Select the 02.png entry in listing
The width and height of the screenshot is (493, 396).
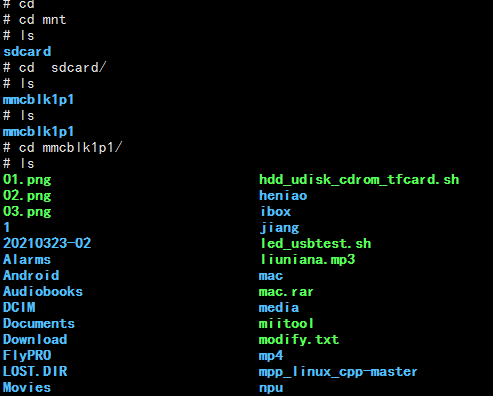pos(27,196)
